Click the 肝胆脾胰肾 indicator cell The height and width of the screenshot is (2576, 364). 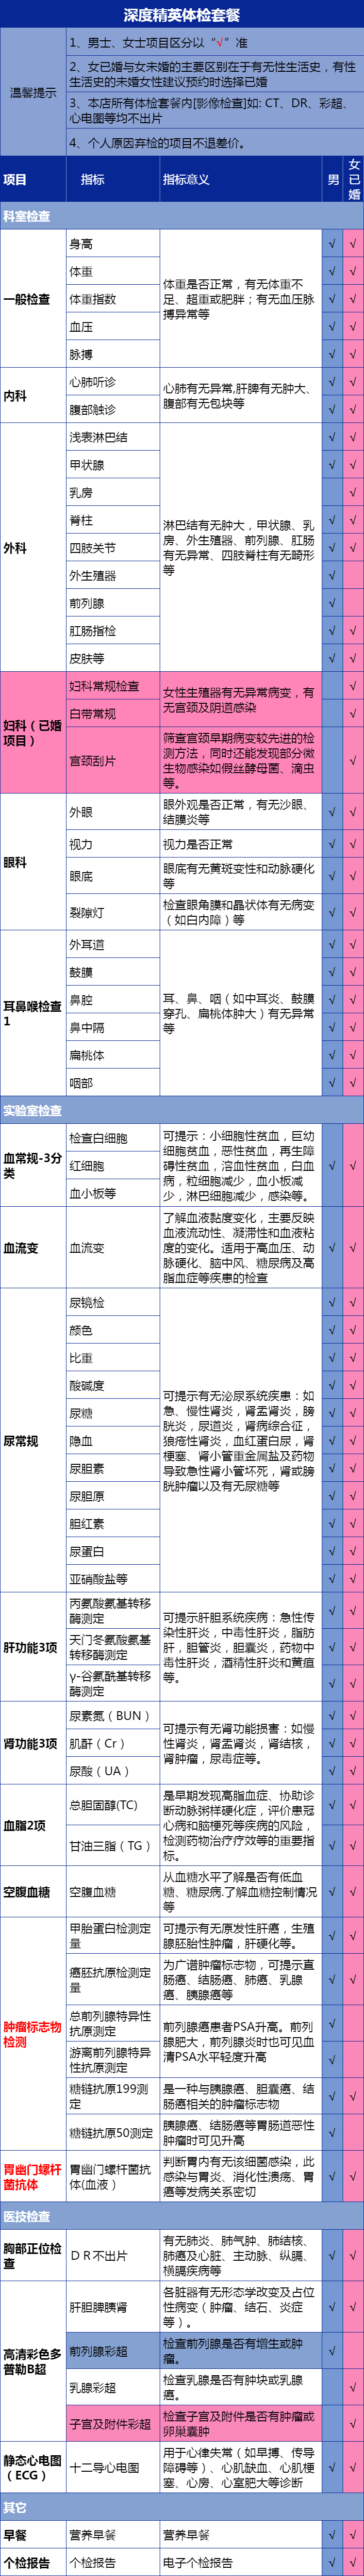[x=113, y=2307]
